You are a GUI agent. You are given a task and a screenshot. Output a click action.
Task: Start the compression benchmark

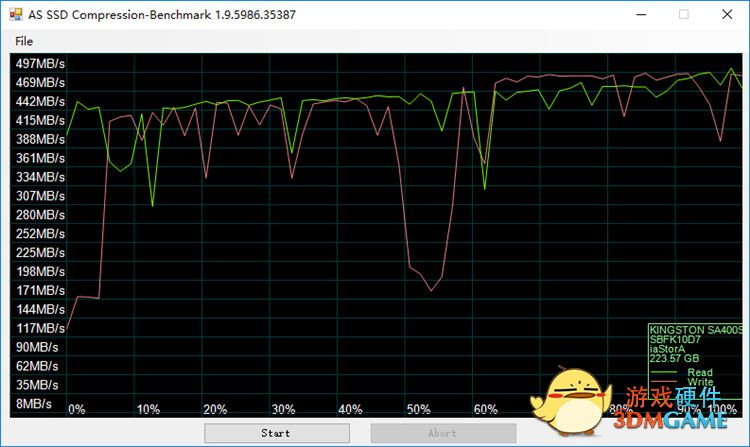[276, 433]
